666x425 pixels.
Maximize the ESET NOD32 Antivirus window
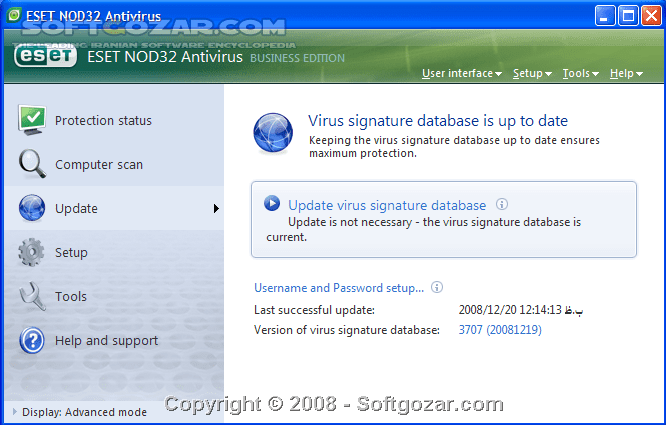point(628,16)
